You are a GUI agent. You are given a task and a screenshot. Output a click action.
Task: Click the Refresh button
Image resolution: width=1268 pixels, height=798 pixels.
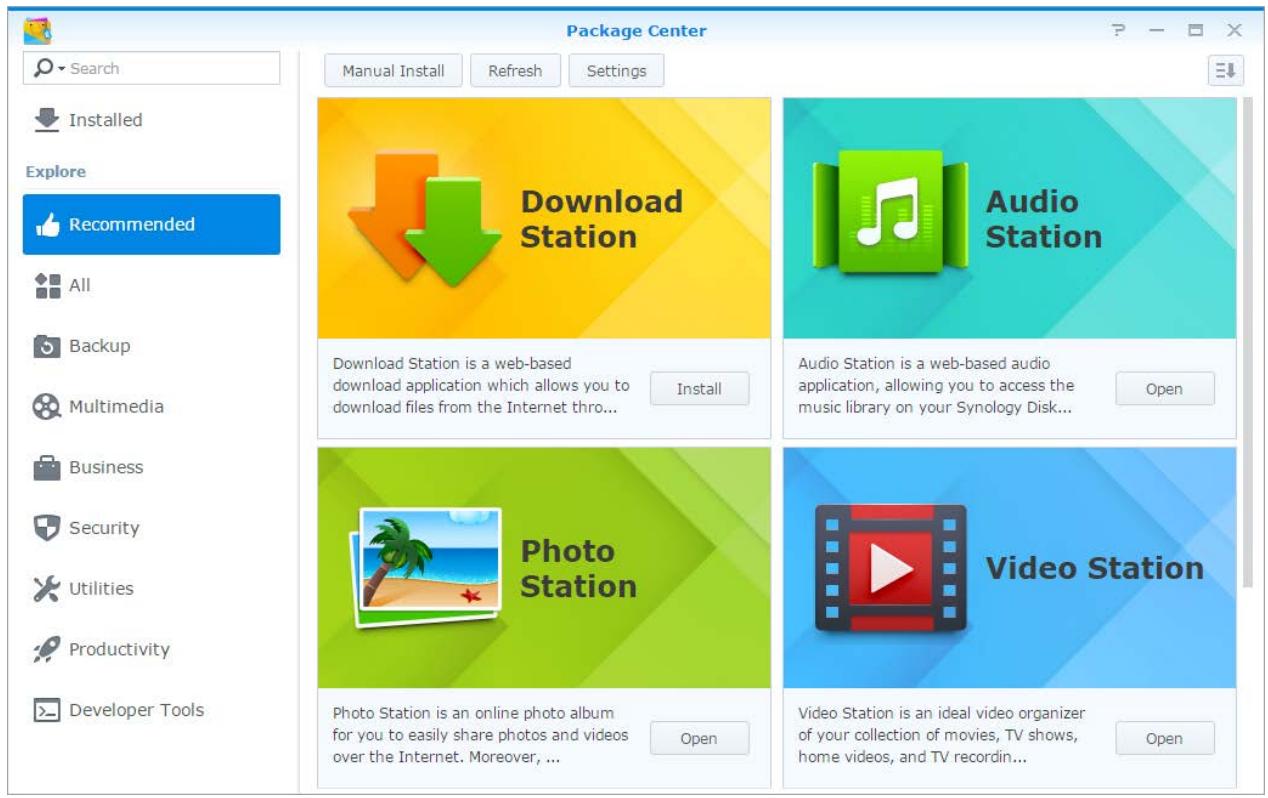coord(515,71)
